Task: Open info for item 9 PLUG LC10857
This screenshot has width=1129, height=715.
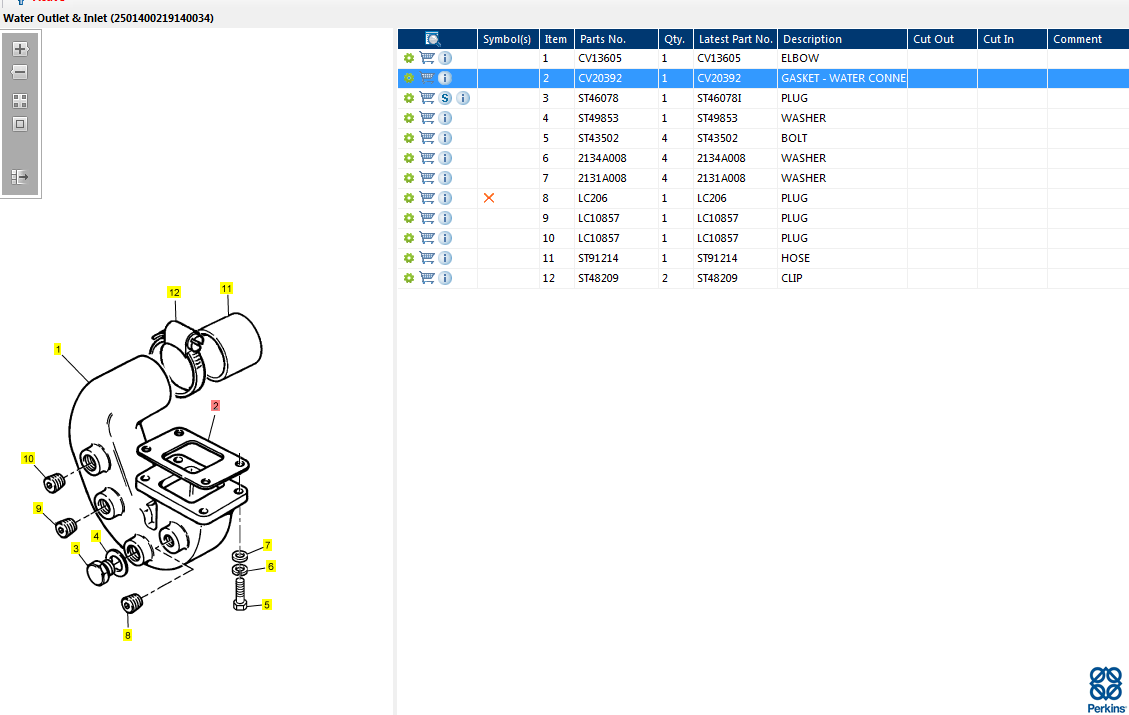Action: point(446,218)
